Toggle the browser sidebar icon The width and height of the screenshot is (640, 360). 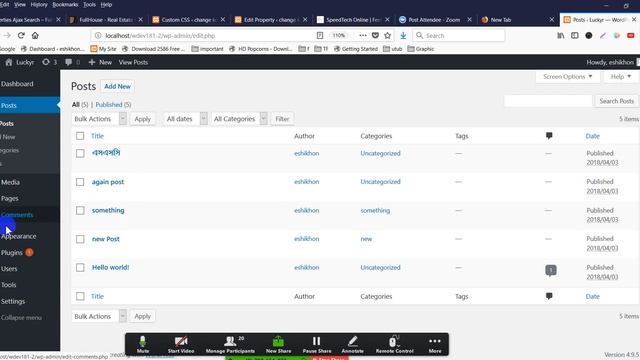[575, 36]
